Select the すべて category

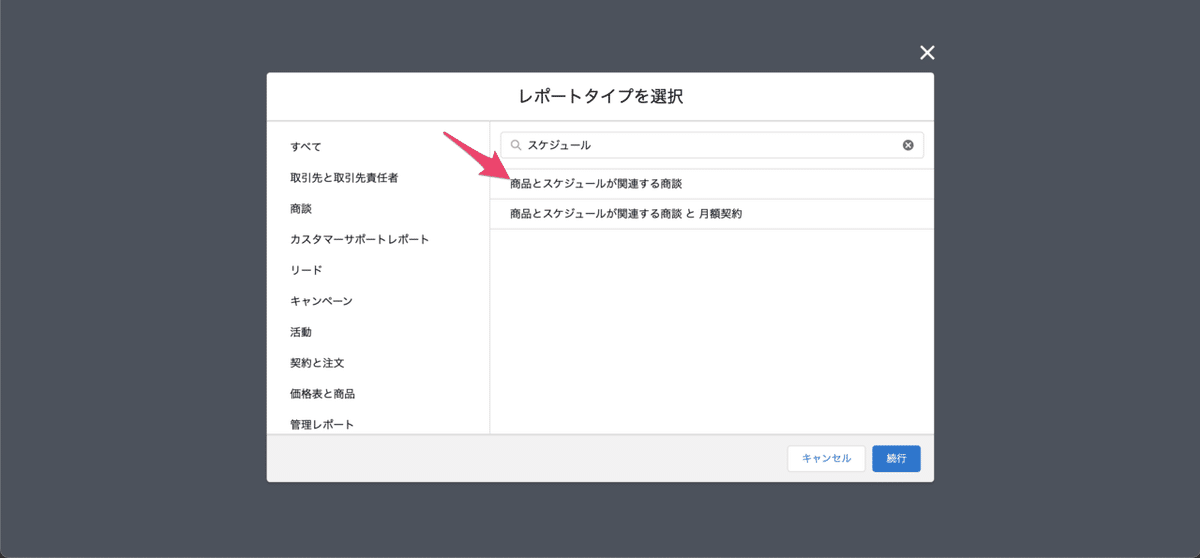coord(306,146)
